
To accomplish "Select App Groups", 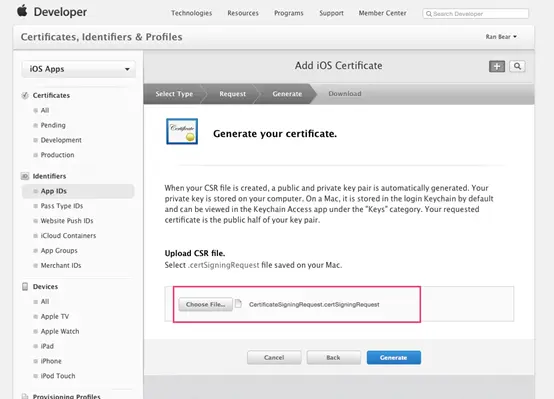I will click(x=59, y=251).
